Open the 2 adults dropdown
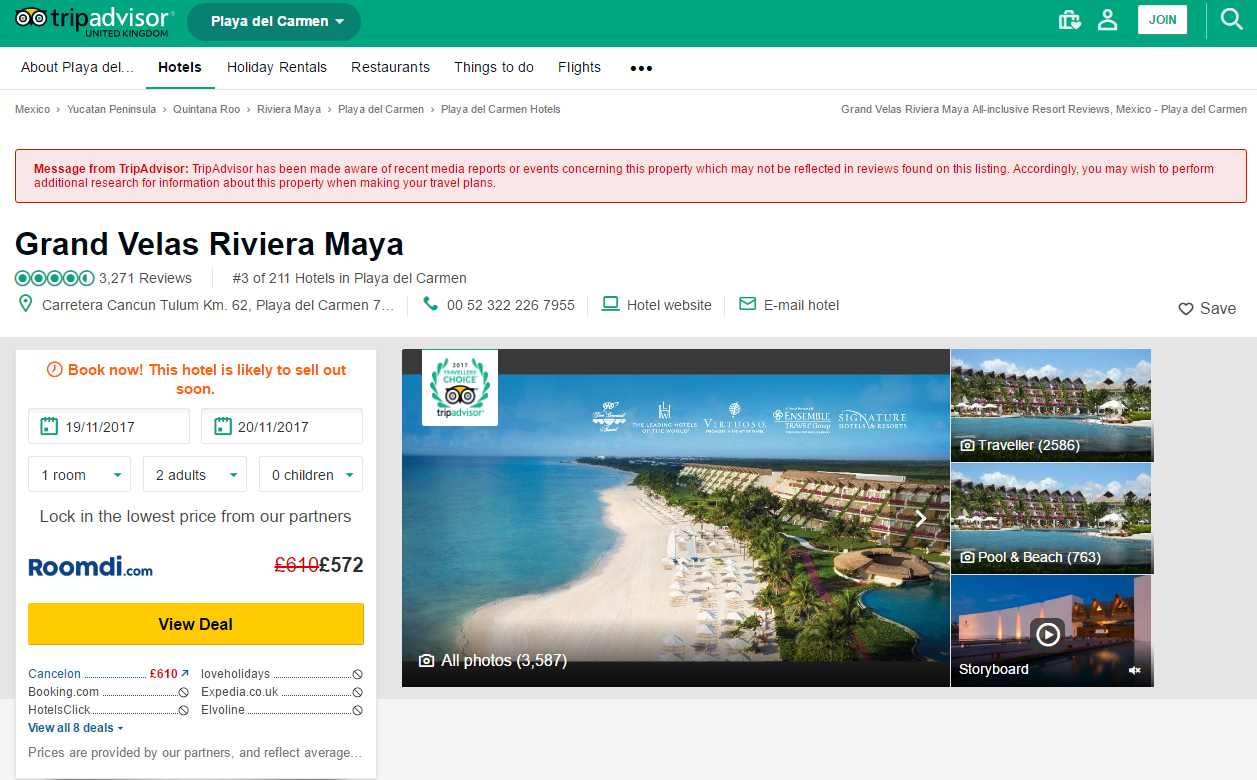Image resolution: width=1257 pixels, height=780 pixels. (x=195, y=475)
